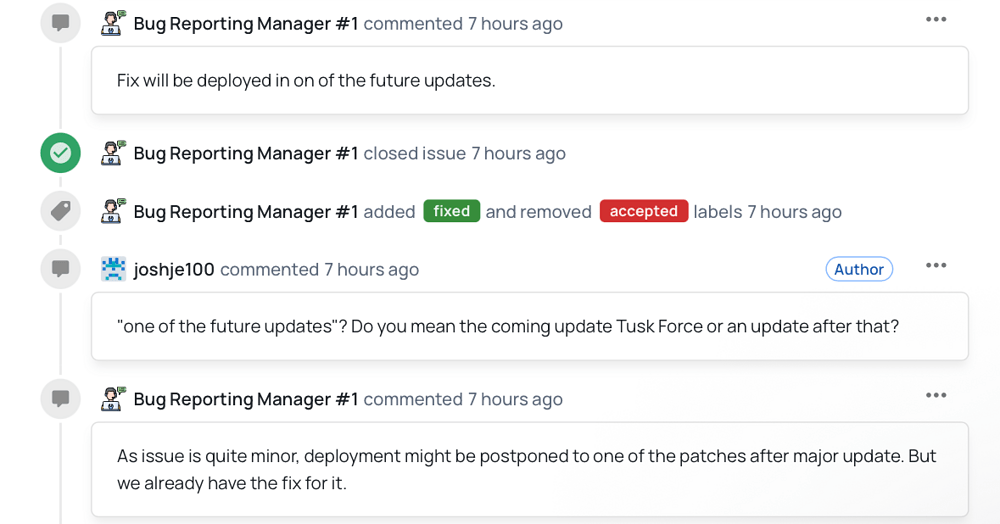Select the red accepted label
This screenshot has width=1000, height=524.
[643, 211]
